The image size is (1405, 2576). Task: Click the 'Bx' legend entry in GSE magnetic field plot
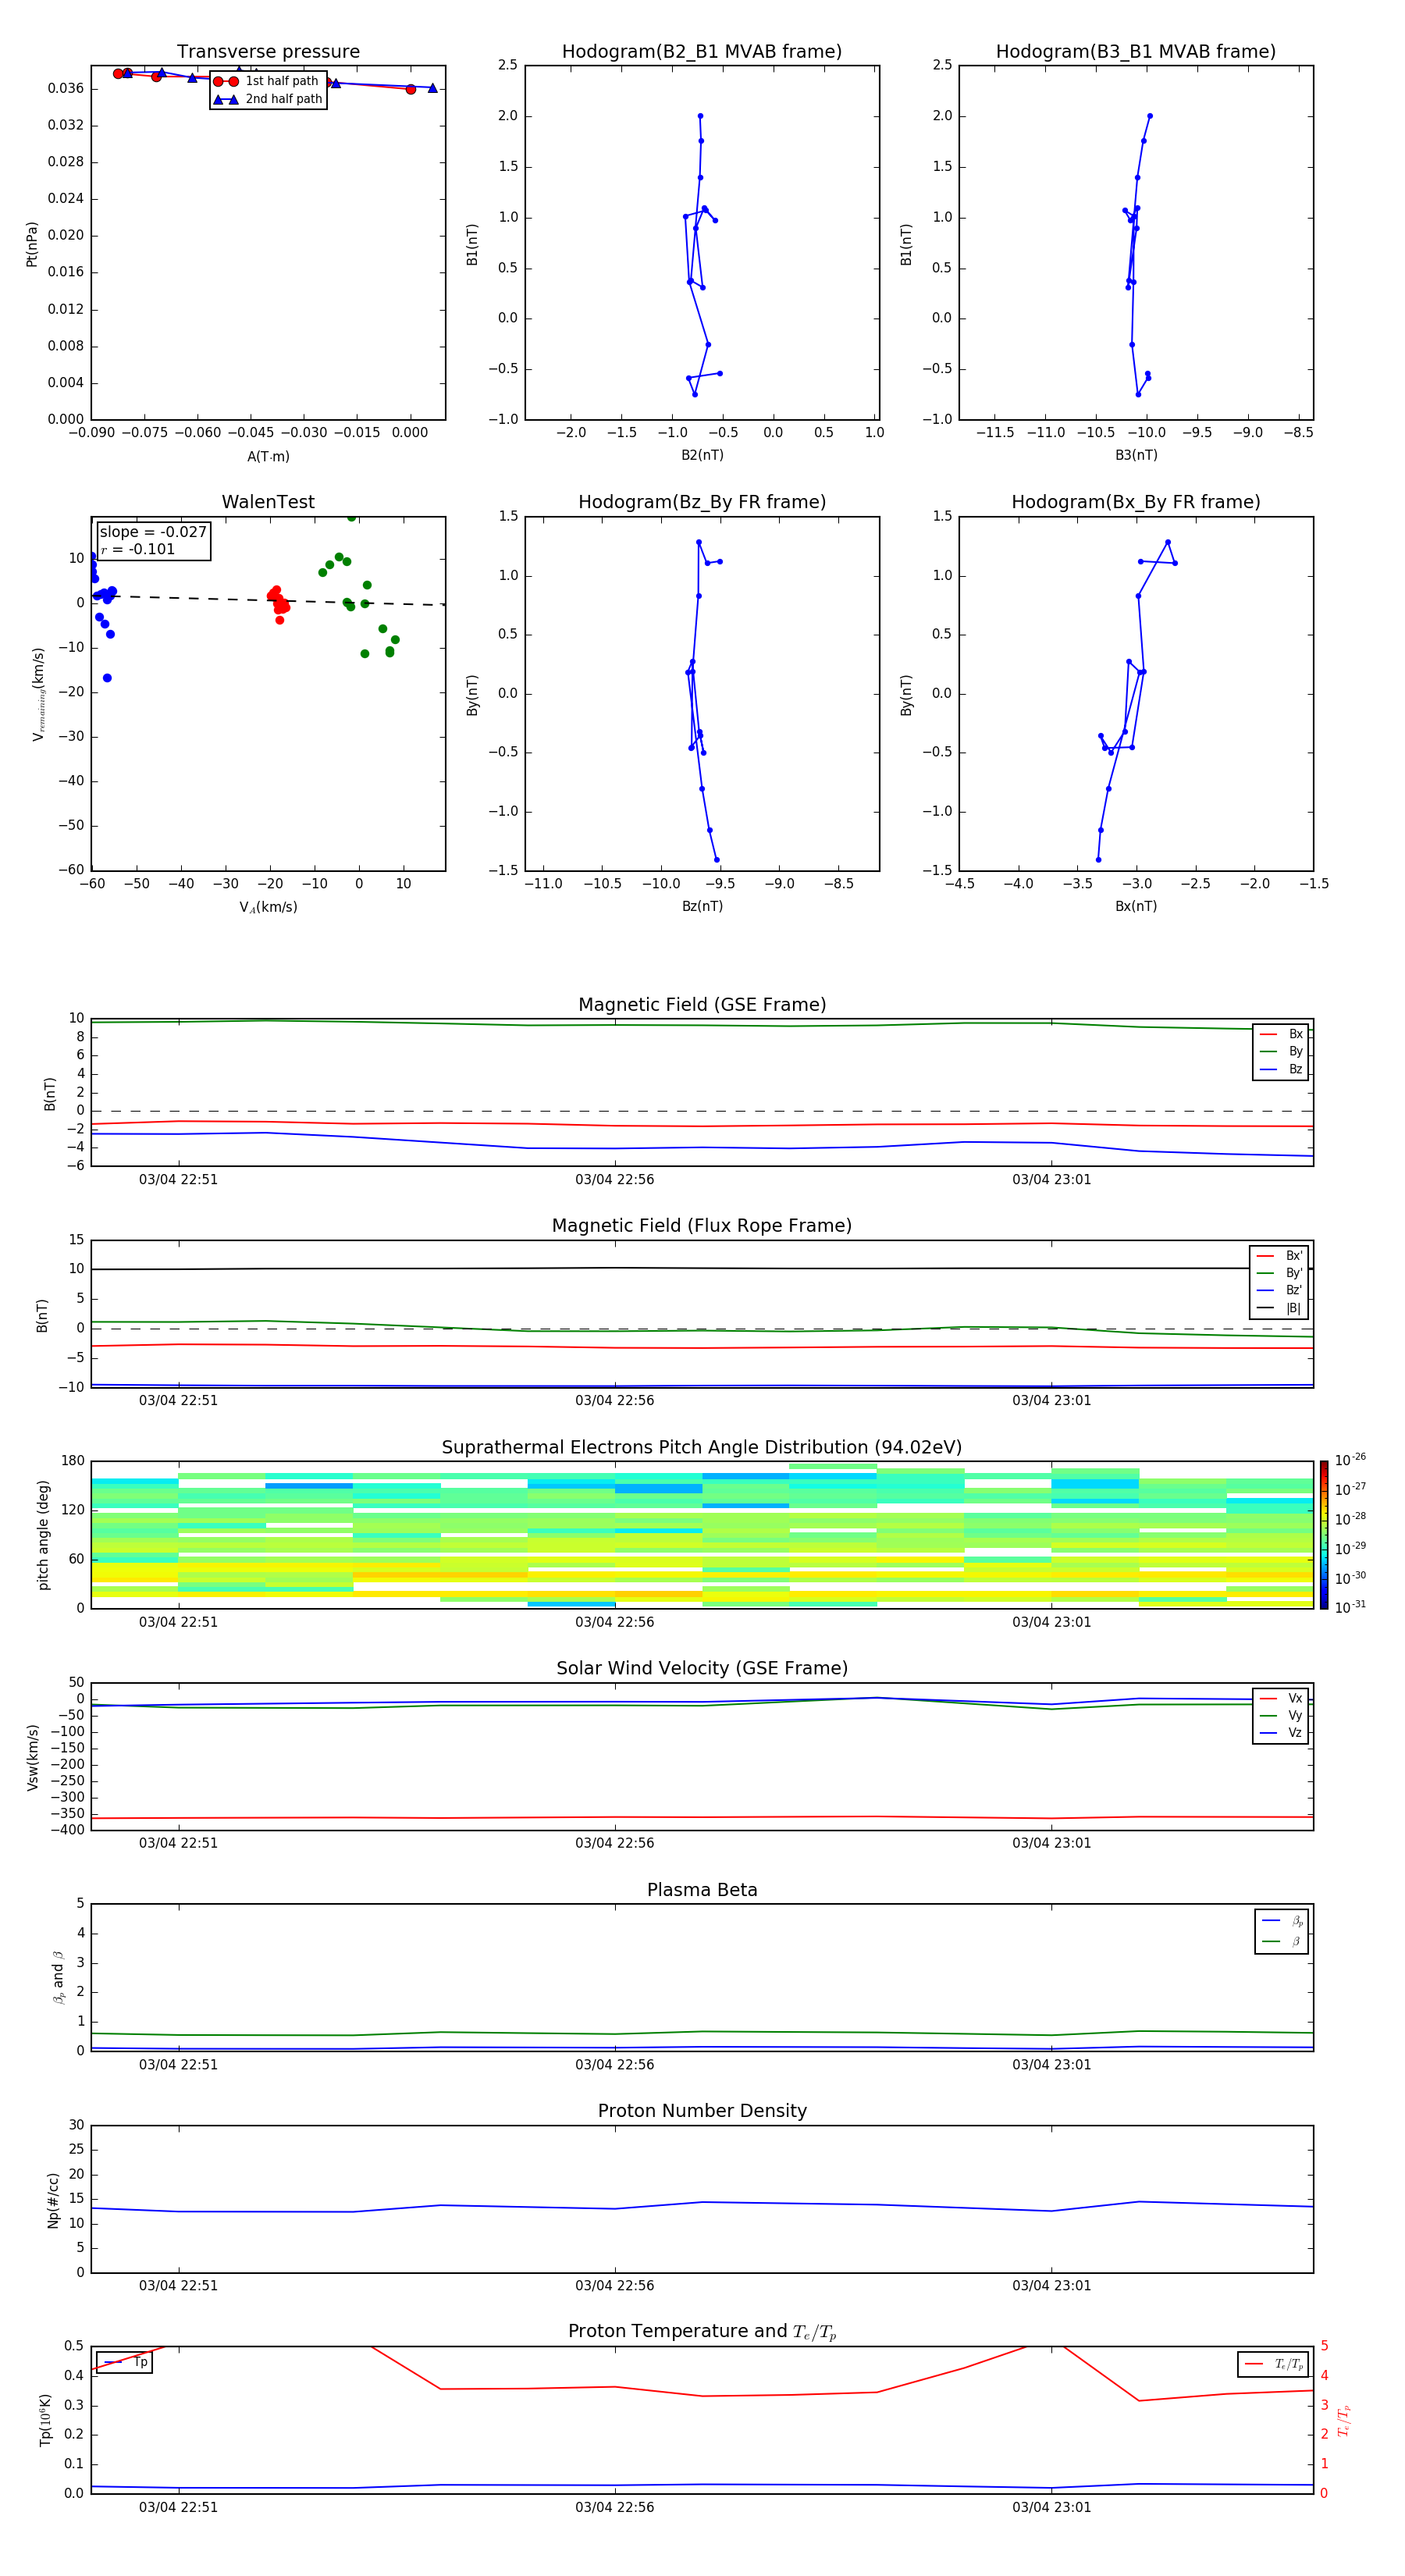[x=1281, y=1034]
